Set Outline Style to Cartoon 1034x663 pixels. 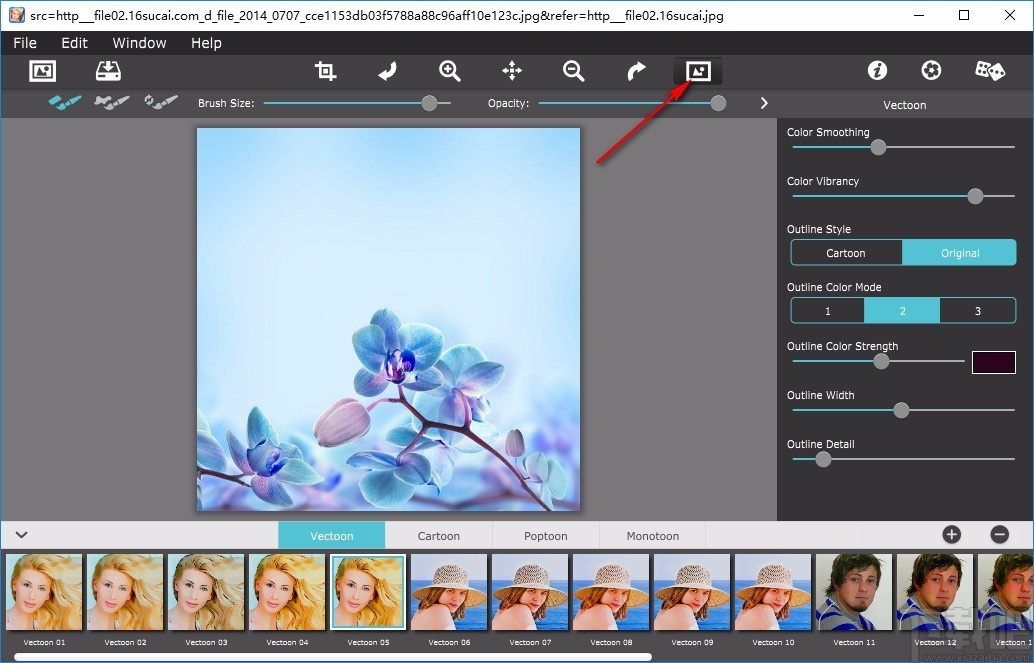tap(846, 253)
